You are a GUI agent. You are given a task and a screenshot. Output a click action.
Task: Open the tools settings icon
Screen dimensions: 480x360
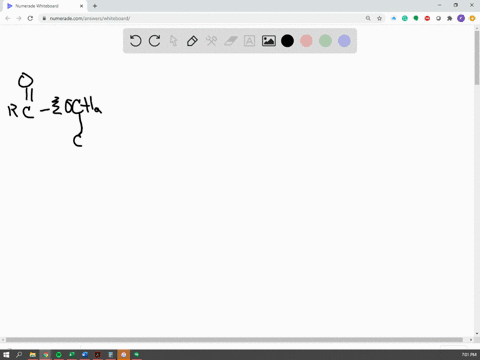tap(211, 41)
